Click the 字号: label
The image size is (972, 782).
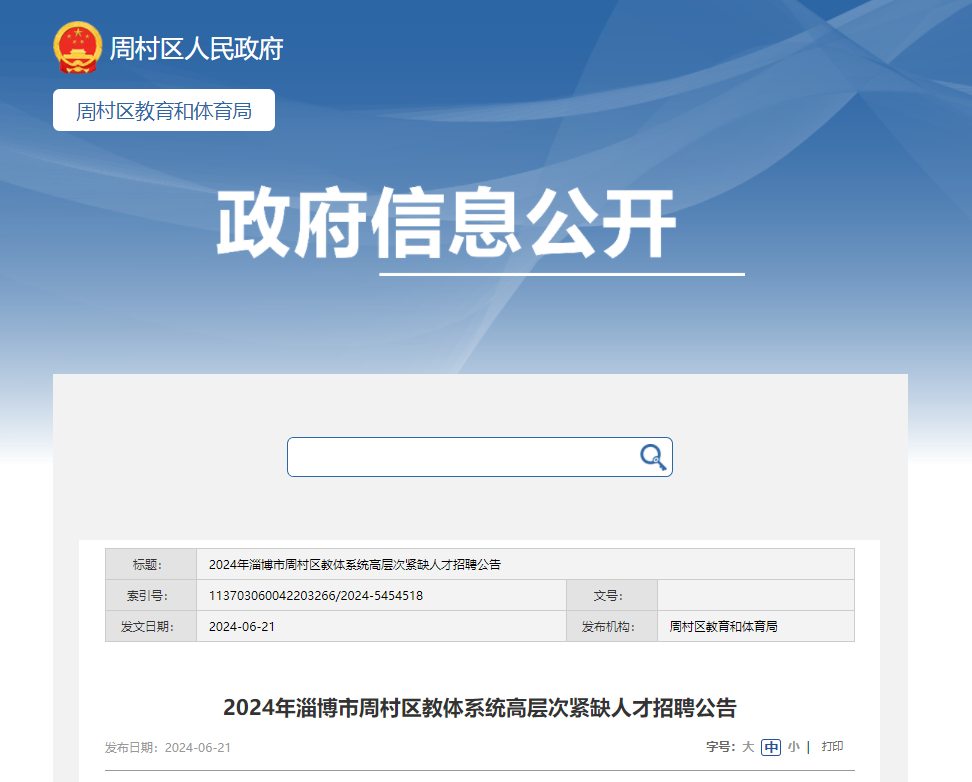[x=720, y=747]
